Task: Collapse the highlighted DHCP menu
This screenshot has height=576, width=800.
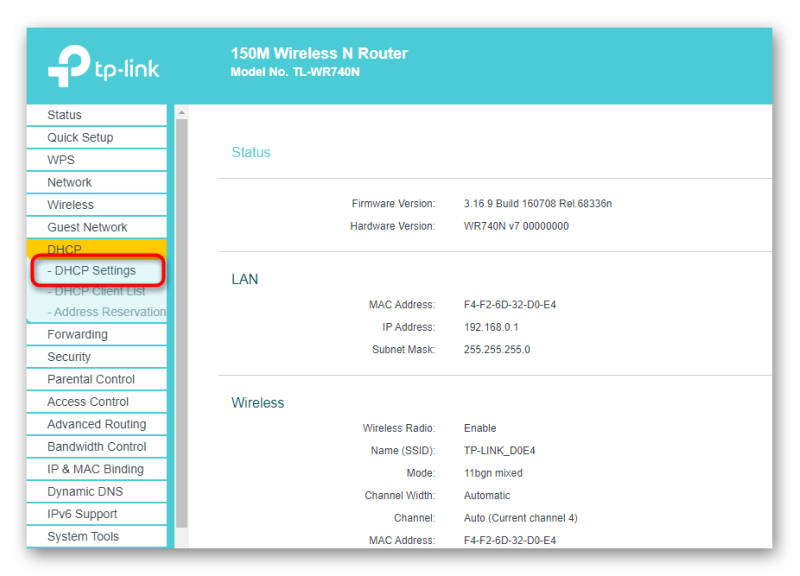Action: [x=97, y=248]
